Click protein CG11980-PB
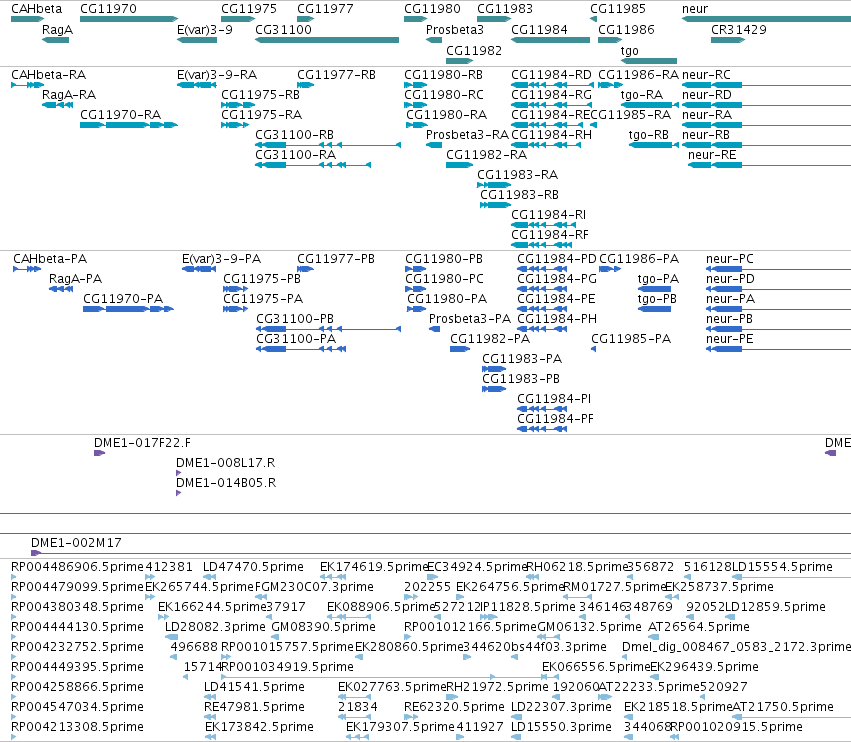Image resolution: width=851 pixels, height=742 pixels. (x=444, y=259)
